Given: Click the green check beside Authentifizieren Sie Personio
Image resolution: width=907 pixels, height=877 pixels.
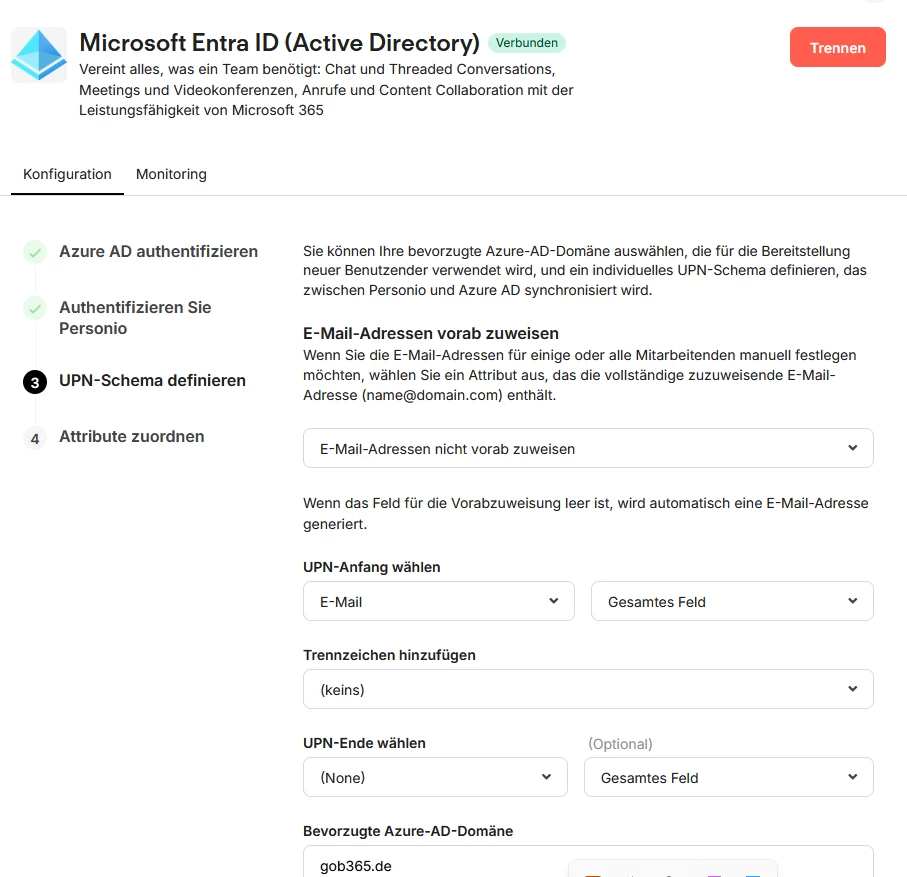Looking at the screenshot, I should click(35, 308).
